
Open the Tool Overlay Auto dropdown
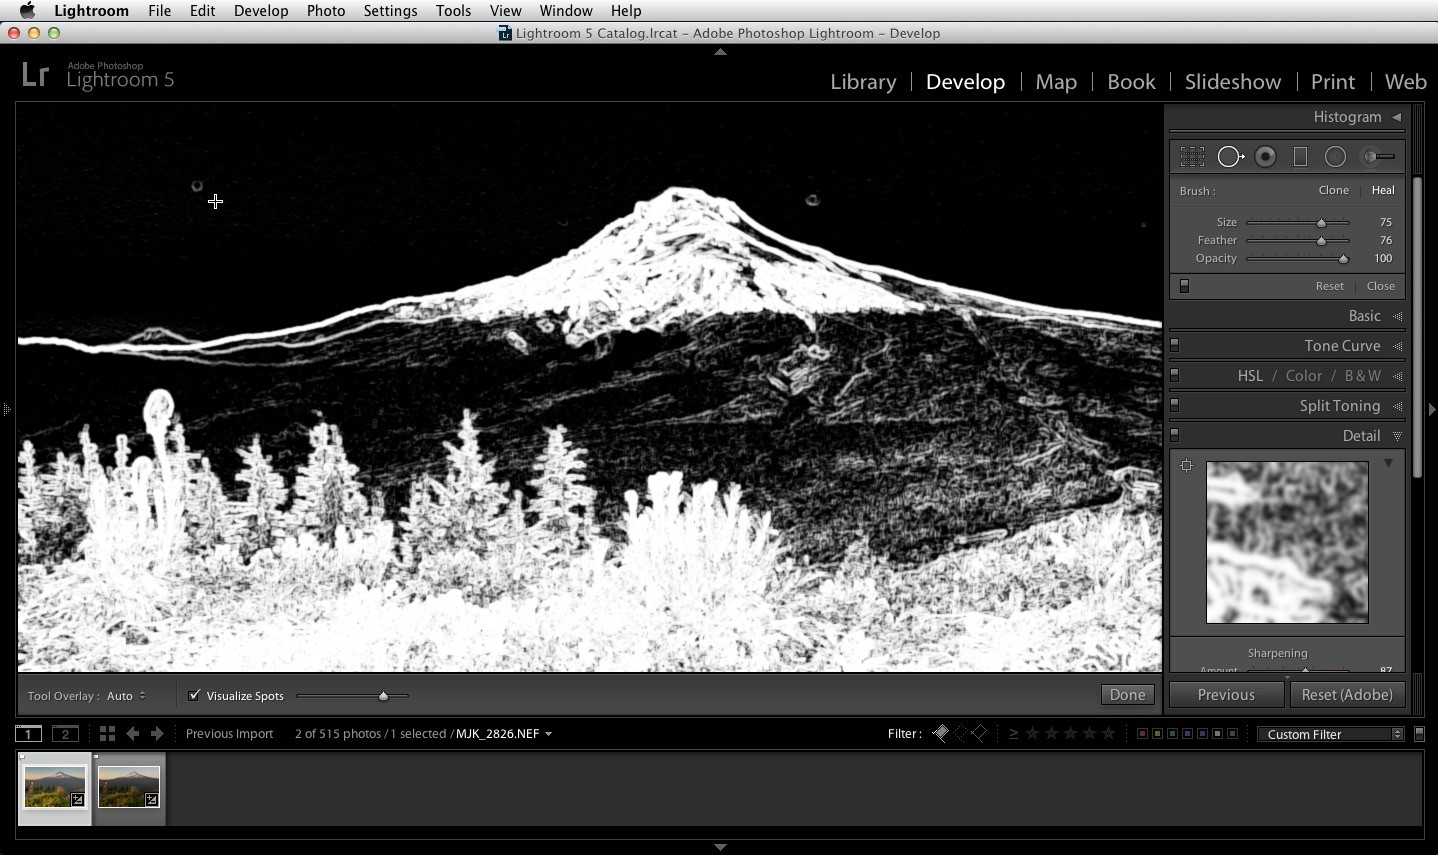(x=126, y=696)
